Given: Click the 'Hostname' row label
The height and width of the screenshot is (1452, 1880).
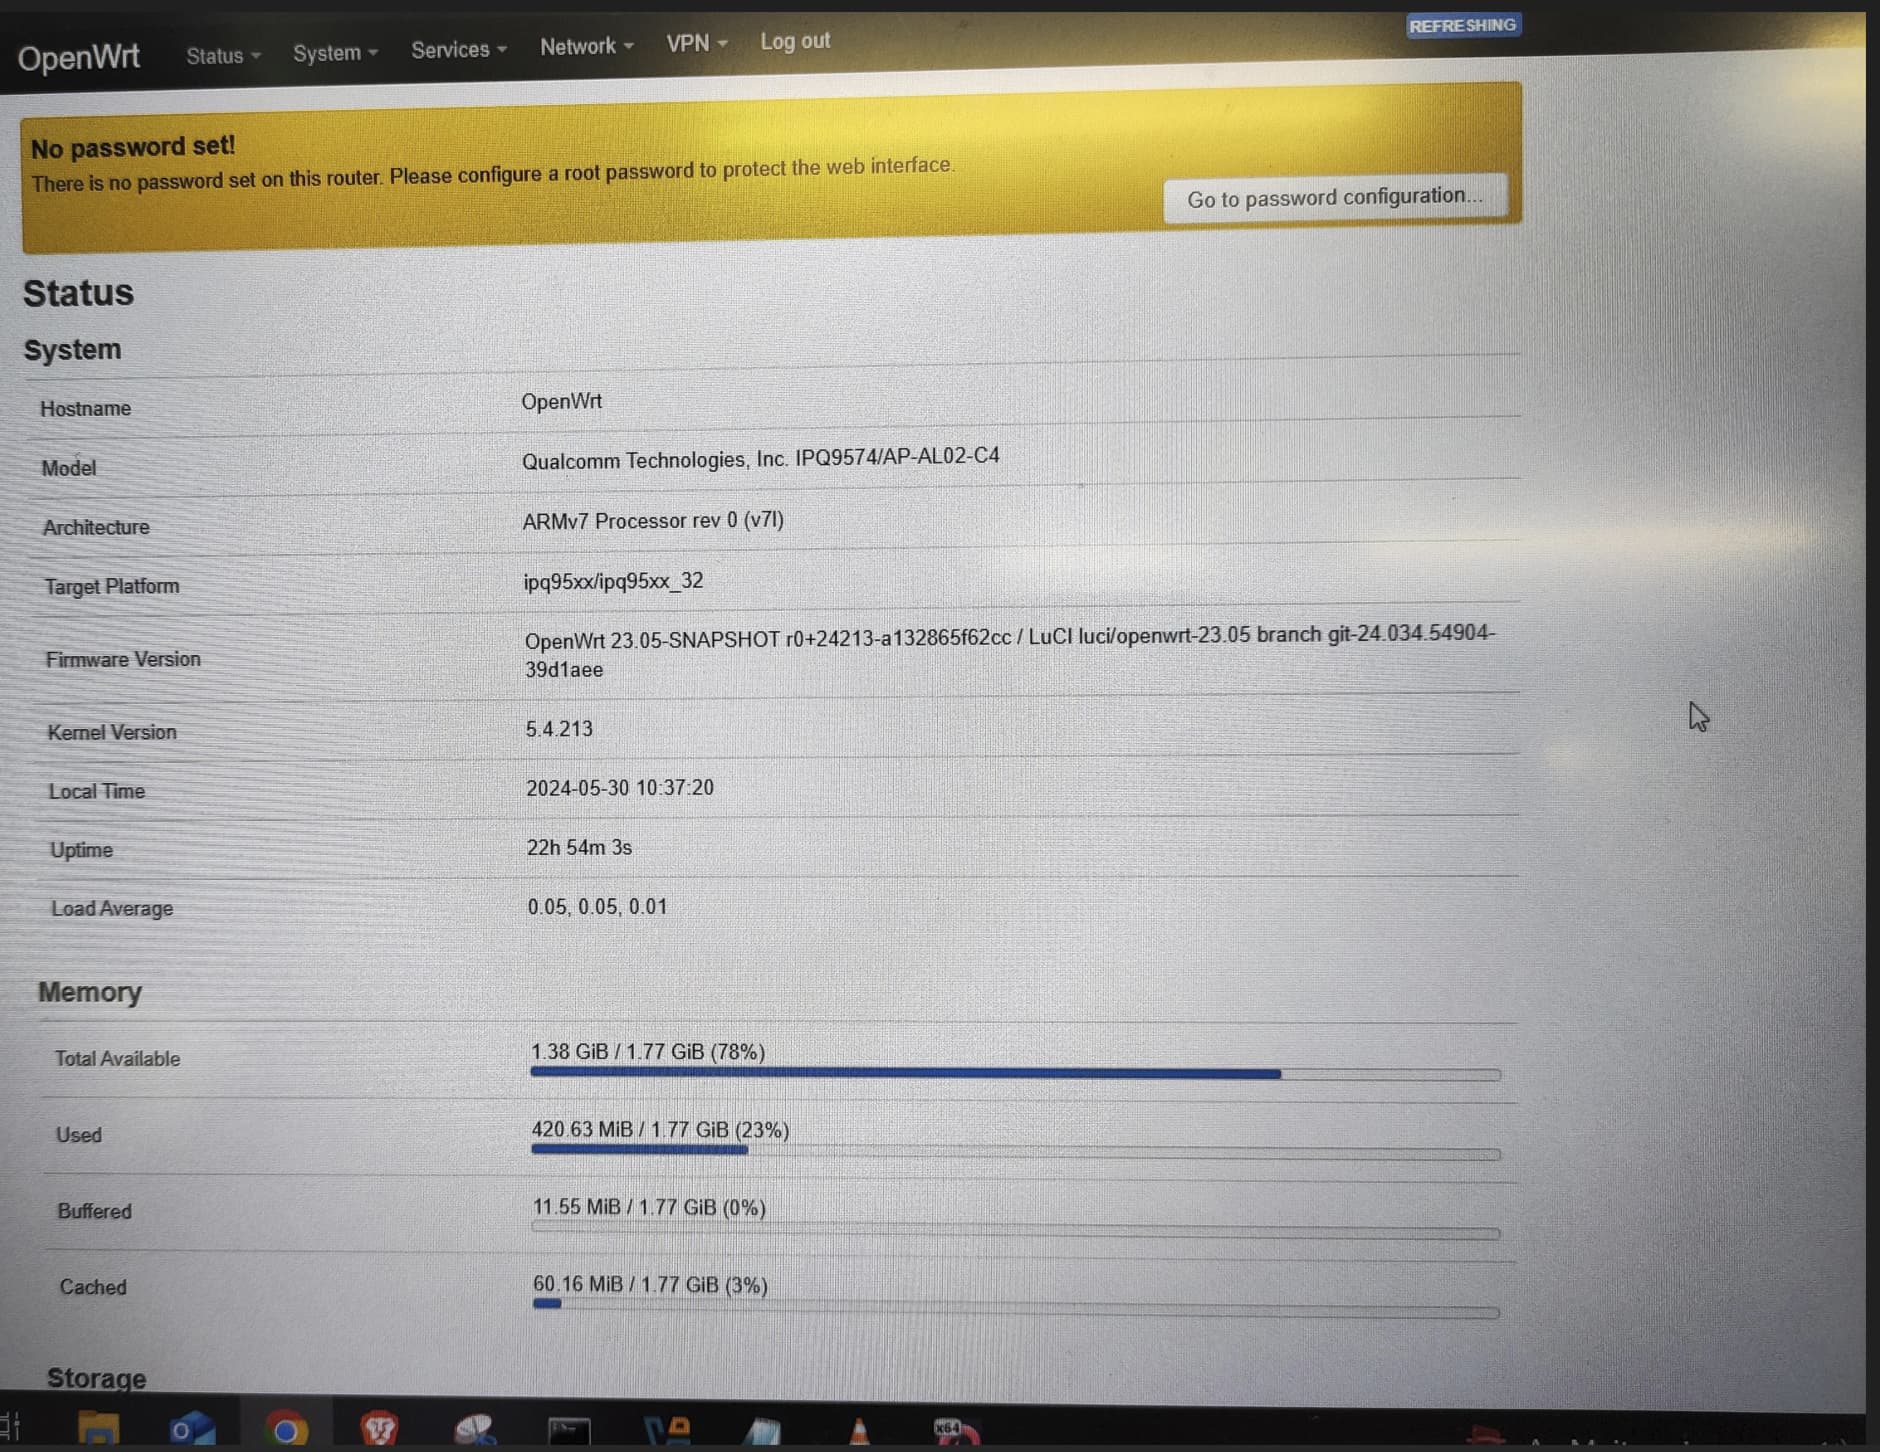Looking at the screenshot, I should (x=86, y=409).
